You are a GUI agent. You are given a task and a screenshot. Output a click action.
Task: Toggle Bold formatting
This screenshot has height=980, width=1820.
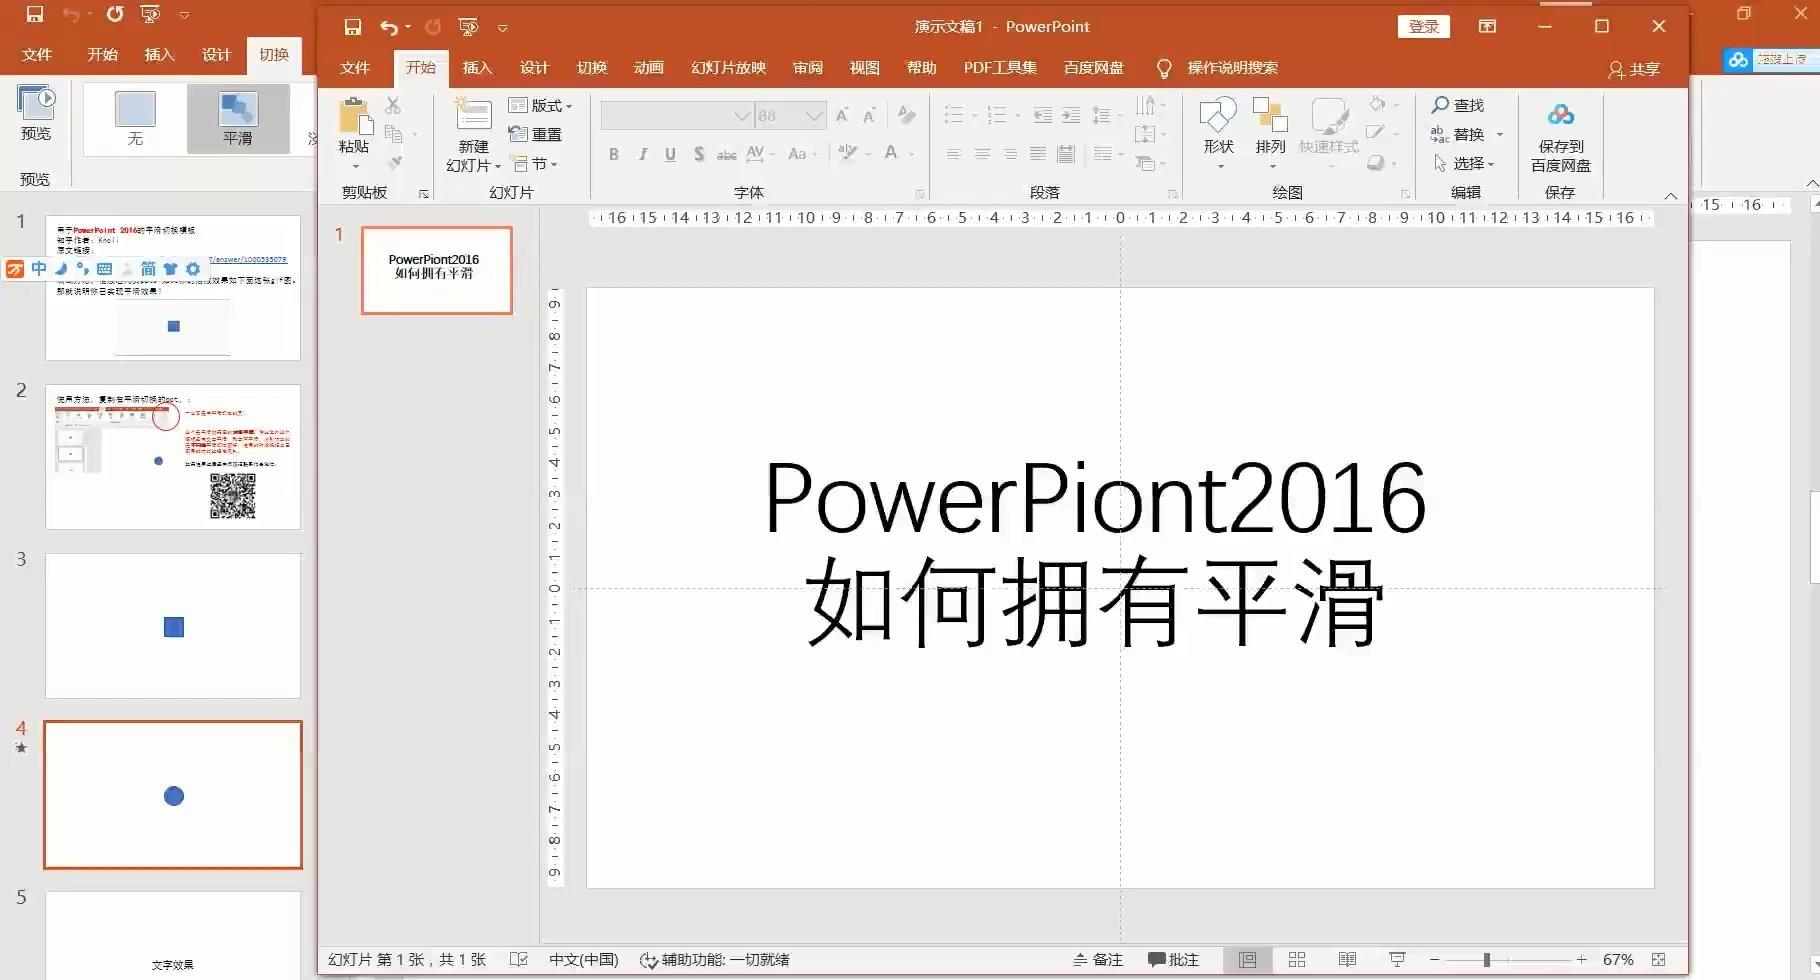click(x=614, y=154)
